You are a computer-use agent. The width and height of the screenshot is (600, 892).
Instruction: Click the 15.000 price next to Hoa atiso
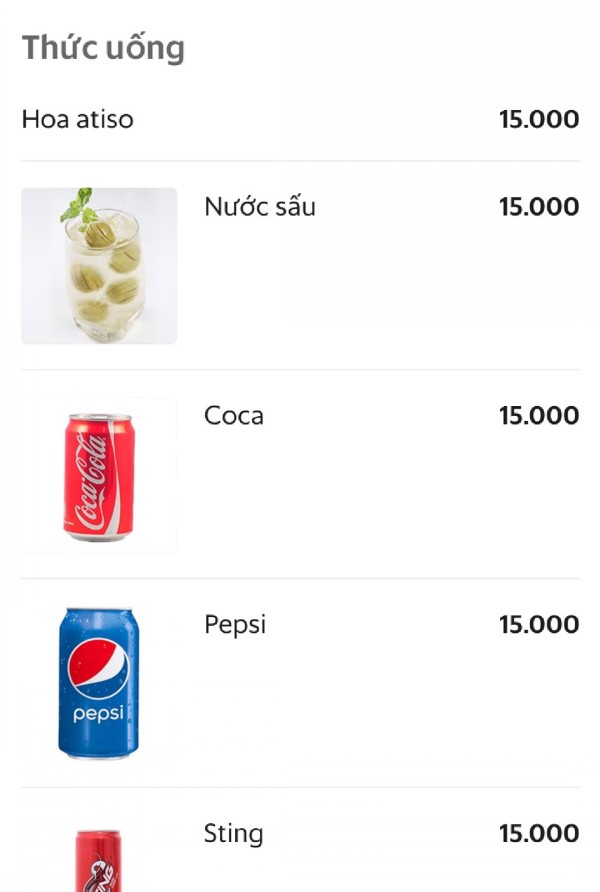pos(538,120)
